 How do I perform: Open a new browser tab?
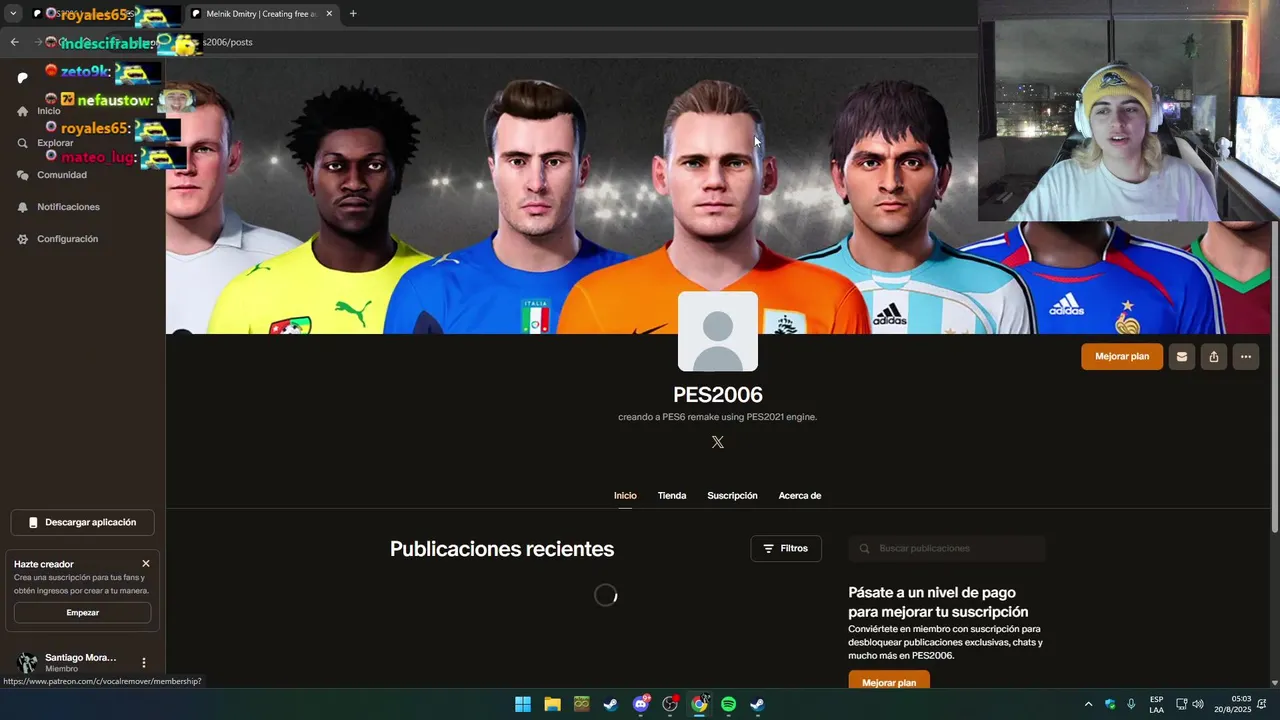point(353,14)
